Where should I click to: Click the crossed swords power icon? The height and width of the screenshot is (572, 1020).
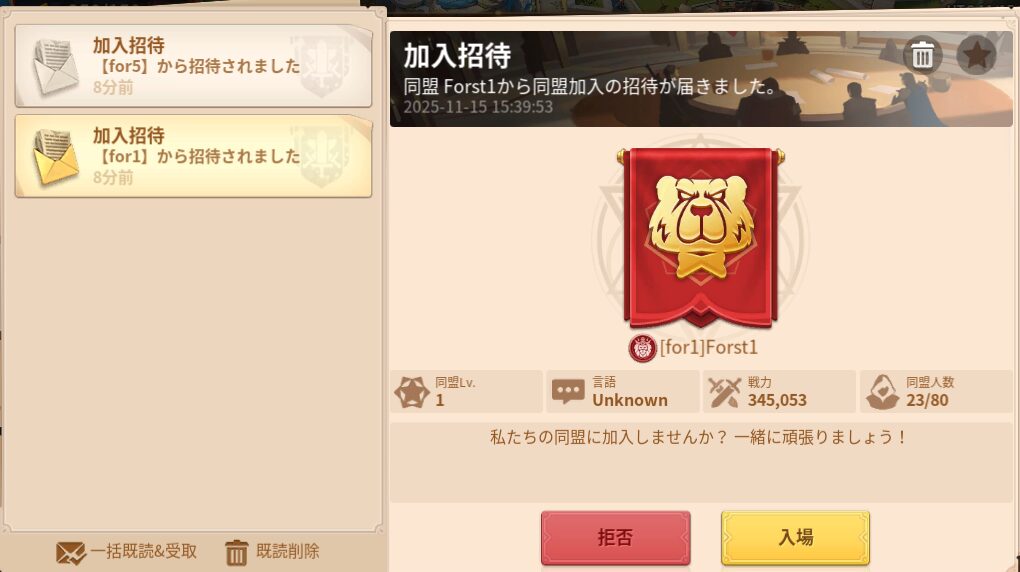725,392
